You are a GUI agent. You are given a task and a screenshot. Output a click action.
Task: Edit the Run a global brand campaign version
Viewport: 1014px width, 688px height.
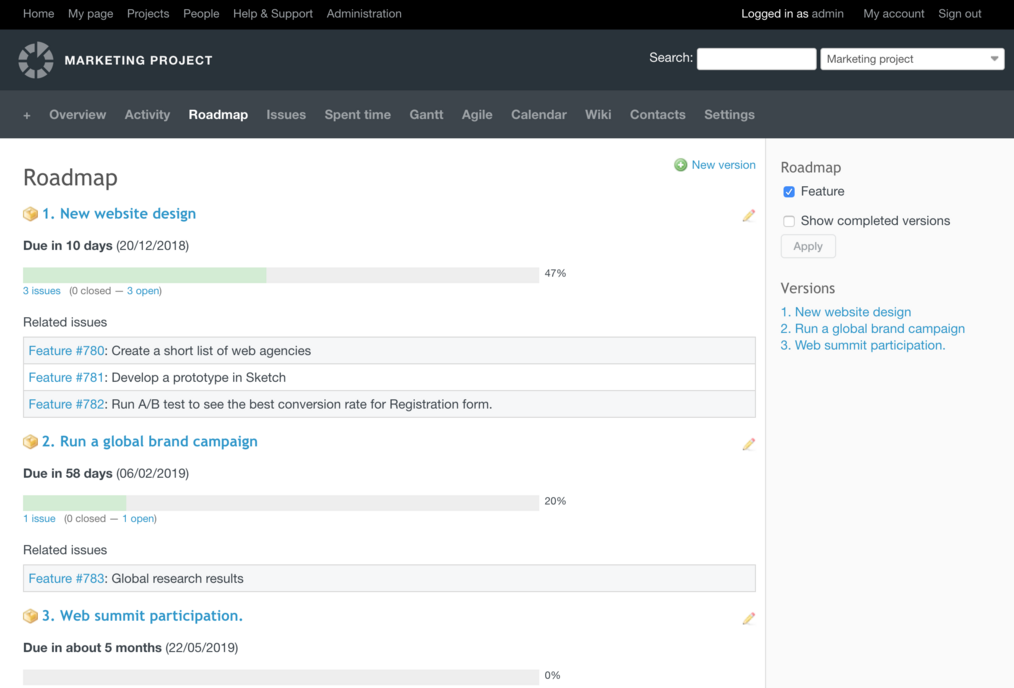[748, 444]
